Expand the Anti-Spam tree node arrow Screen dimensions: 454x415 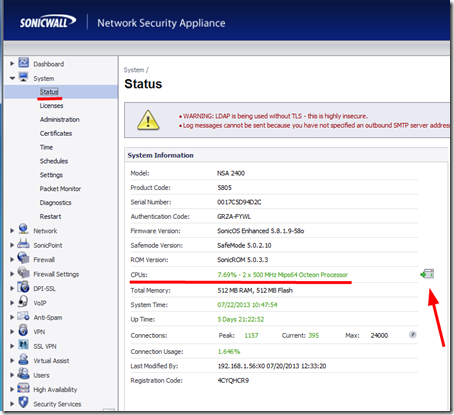(x=12, y=317)
